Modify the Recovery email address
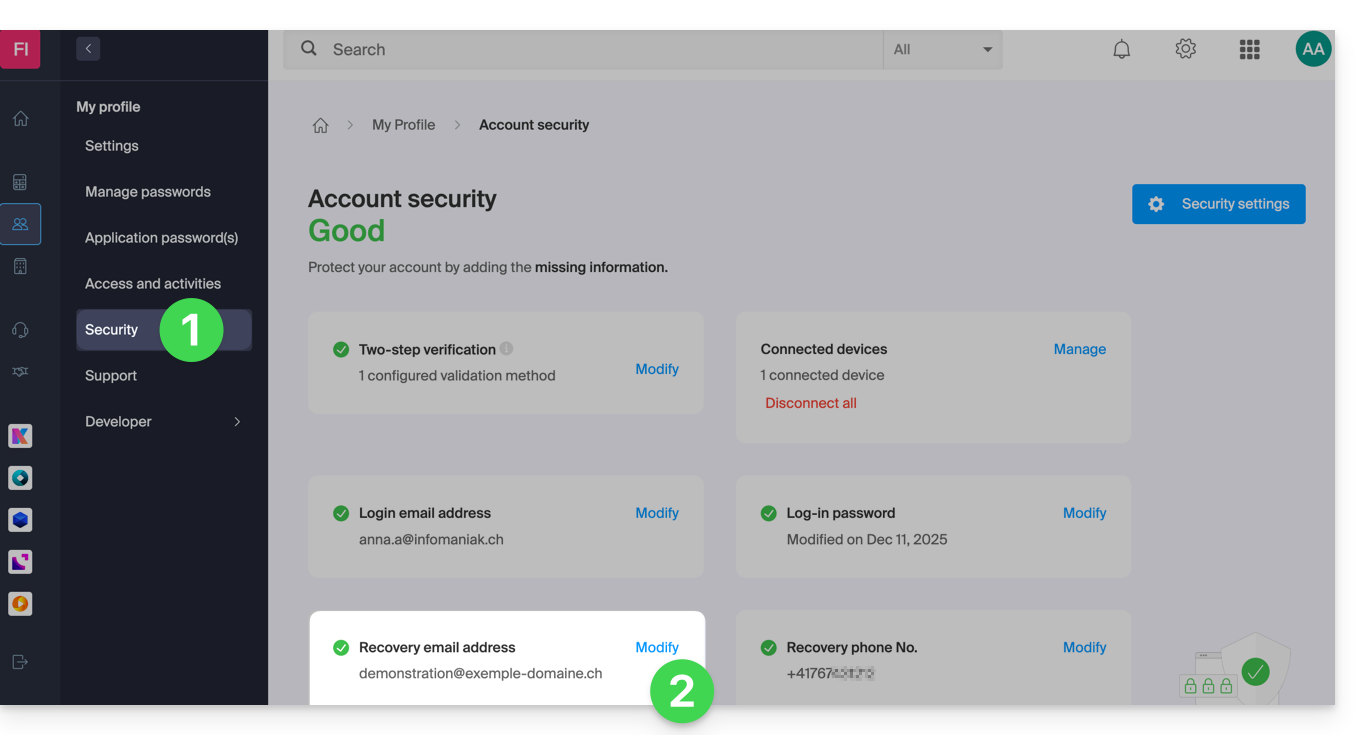The image size is (1365, 735). pos(657,648)
